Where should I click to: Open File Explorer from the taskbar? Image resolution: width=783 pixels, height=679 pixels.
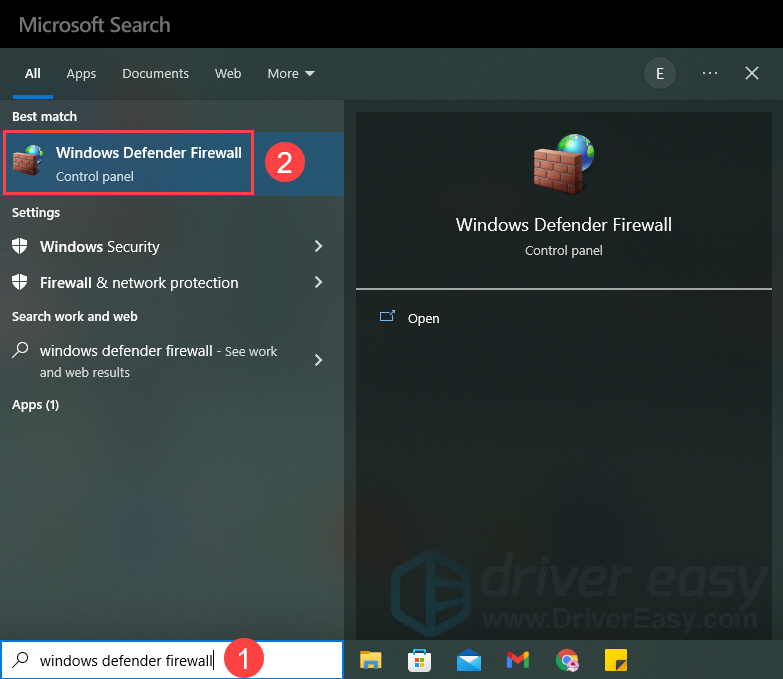(371, 659)
